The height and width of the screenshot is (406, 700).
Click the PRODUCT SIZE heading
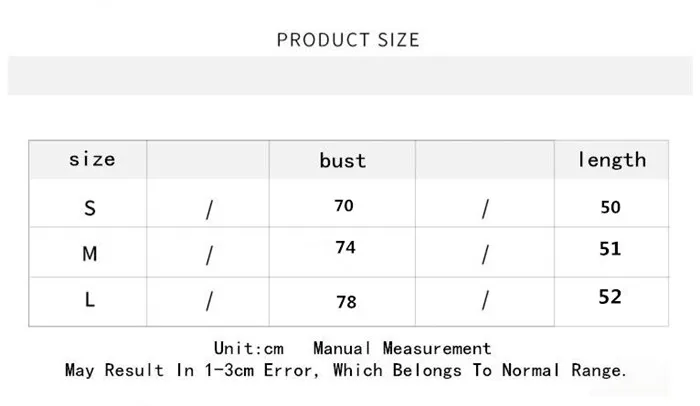(x=348, y=40)
